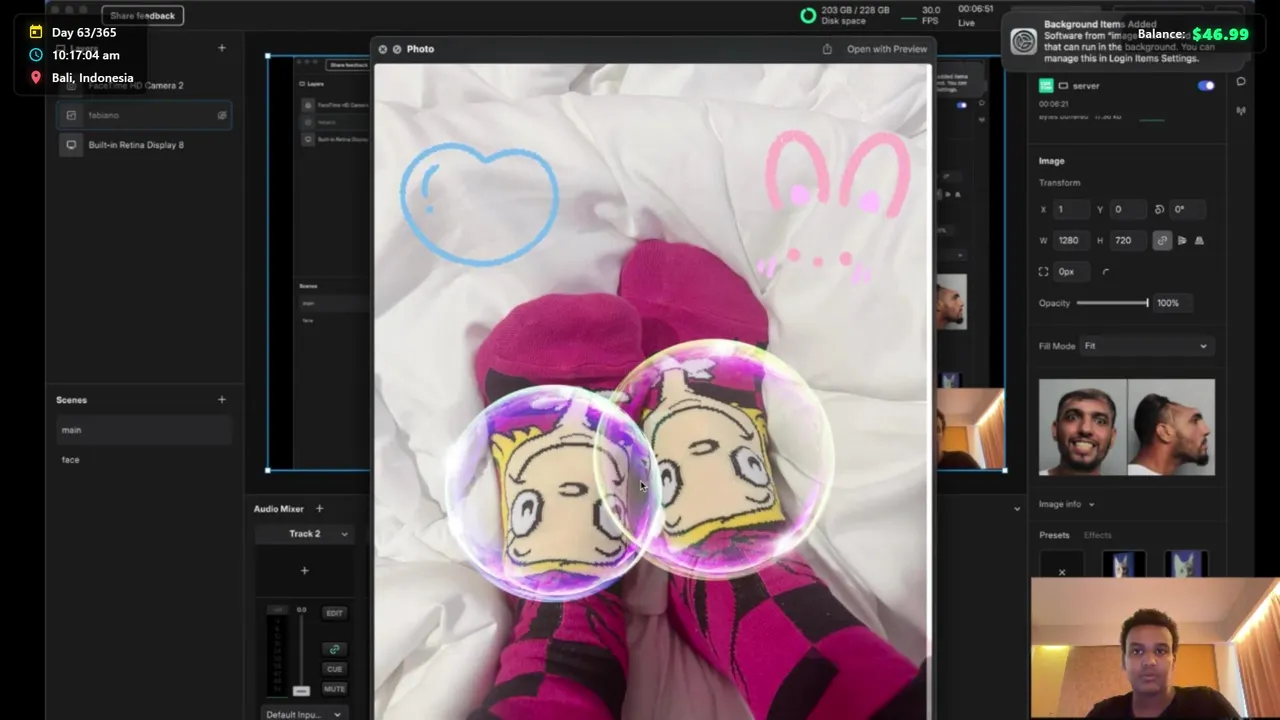
Task: Toggle the audio link icon in mixer
Action: [334, 649]
